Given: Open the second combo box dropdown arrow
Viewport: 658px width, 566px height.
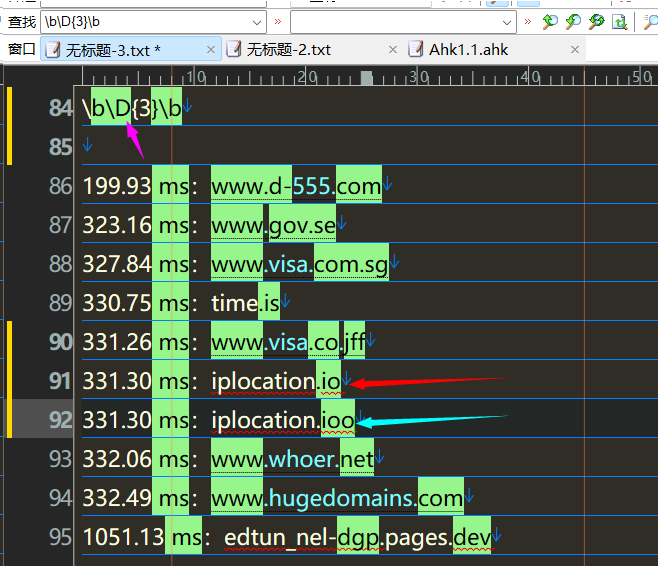Looking at the screenshot, I should pos(507,22).
